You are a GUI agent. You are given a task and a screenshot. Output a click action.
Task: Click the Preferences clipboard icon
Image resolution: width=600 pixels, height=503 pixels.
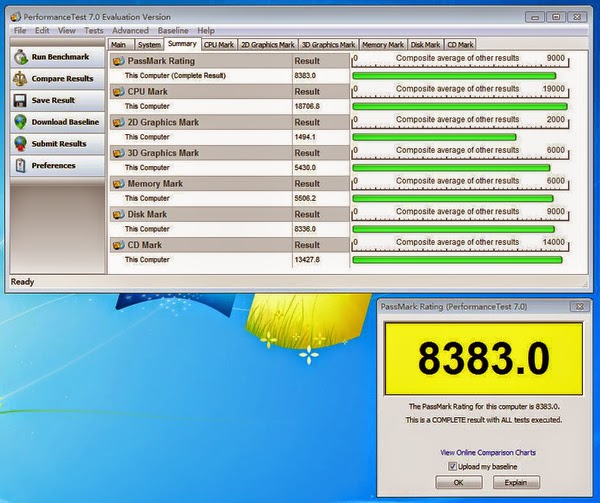tap(20, 166)
